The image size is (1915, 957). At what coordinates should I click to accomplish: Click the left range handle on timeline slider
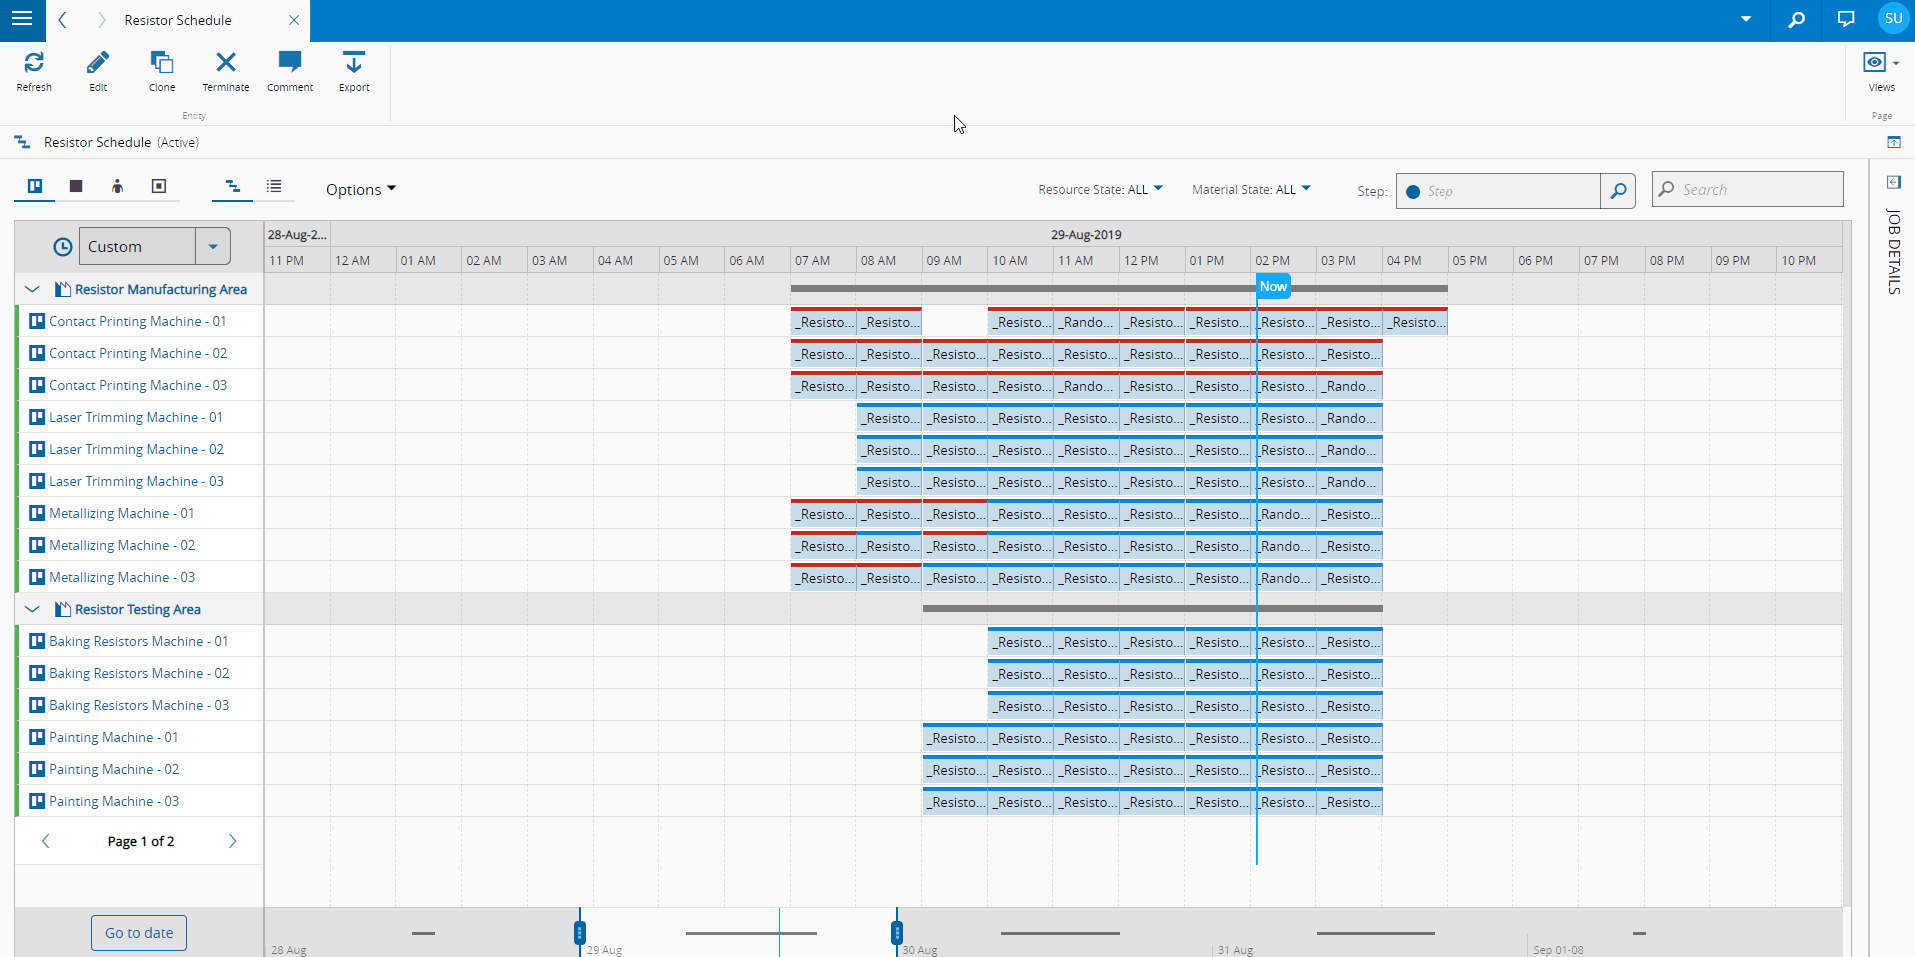(x=580, y=933)
